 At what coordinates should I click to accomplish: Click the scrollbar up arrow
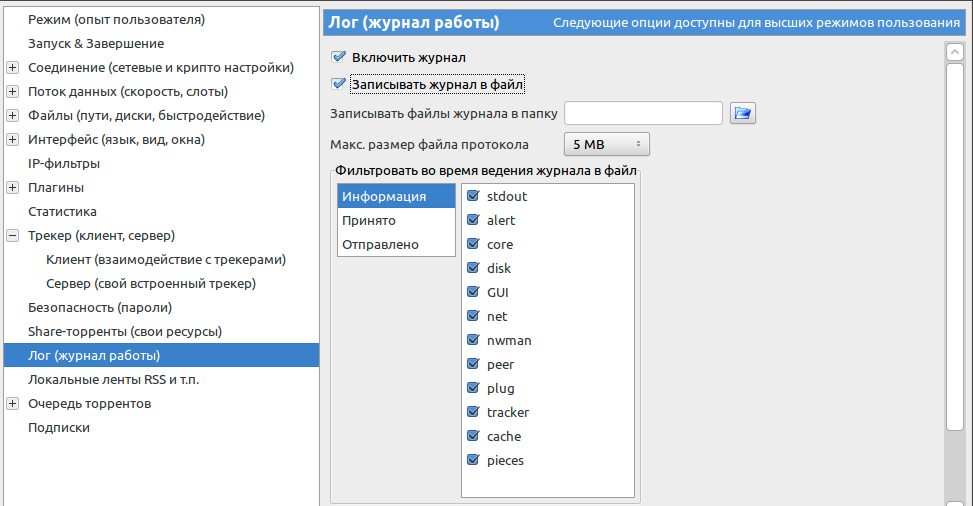955,52
